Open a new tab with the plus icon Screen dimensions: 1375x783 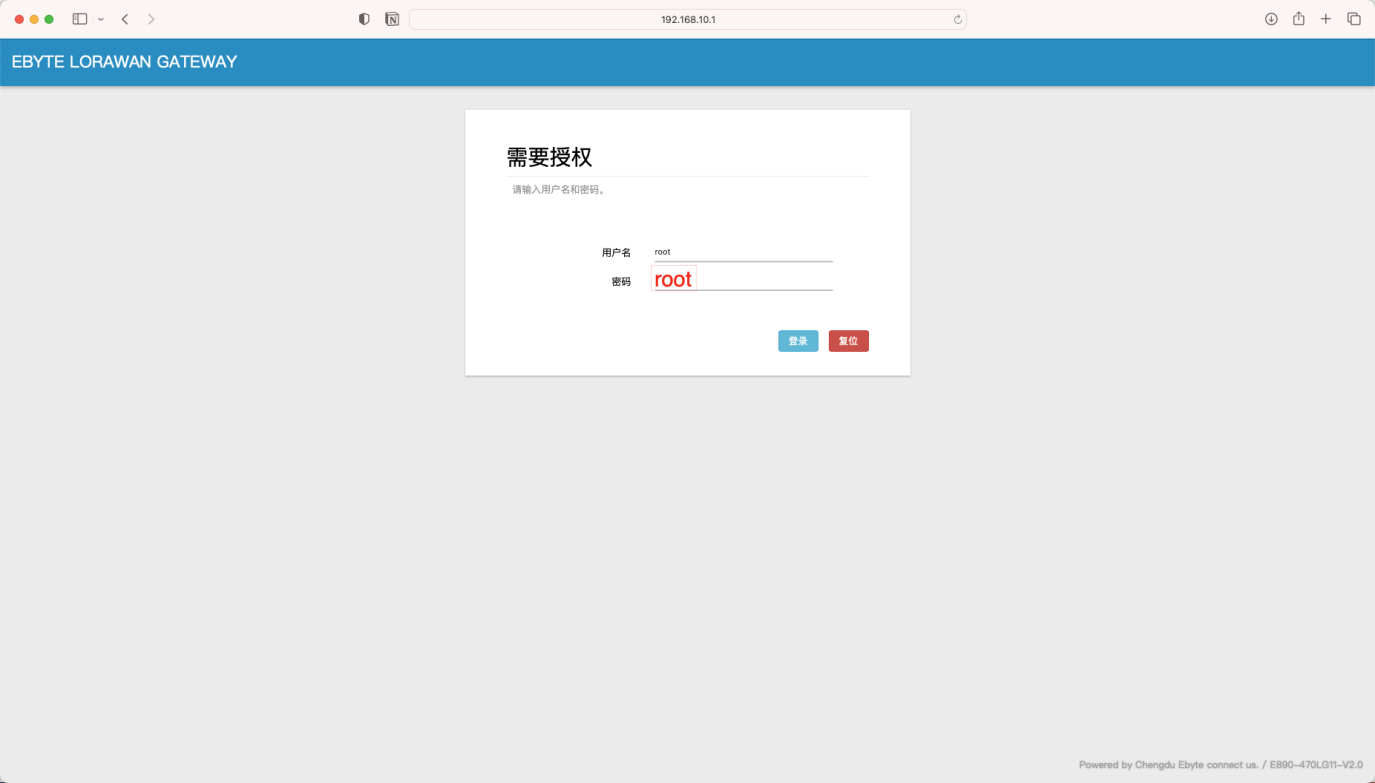[x=1326, y=18]
